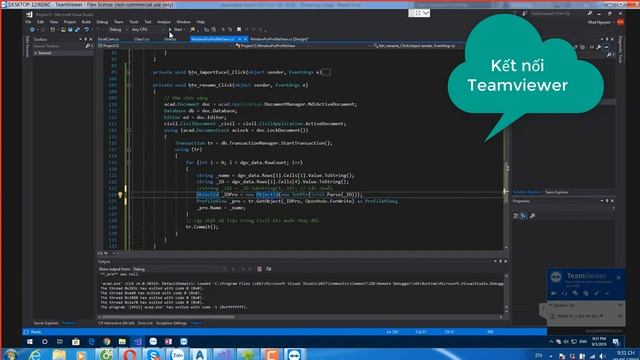Open the Any CPU platform dropdown

pos(148,30)
